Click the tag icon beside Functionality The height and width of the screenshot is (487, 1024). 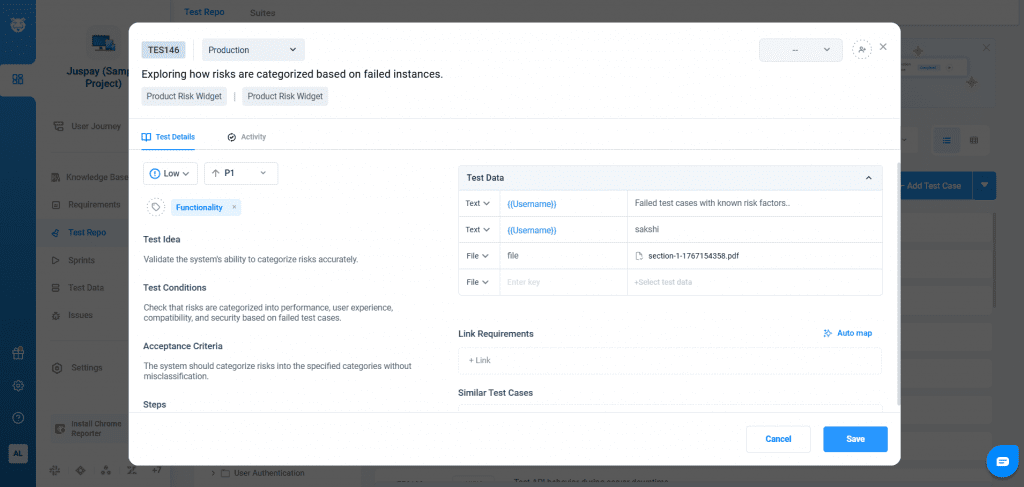156,207
